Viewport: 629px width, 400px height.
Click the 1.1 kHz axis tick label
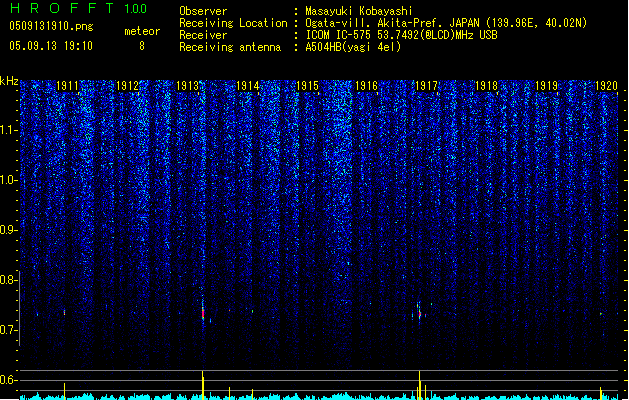pyautogui.click(x=9, y=130)
